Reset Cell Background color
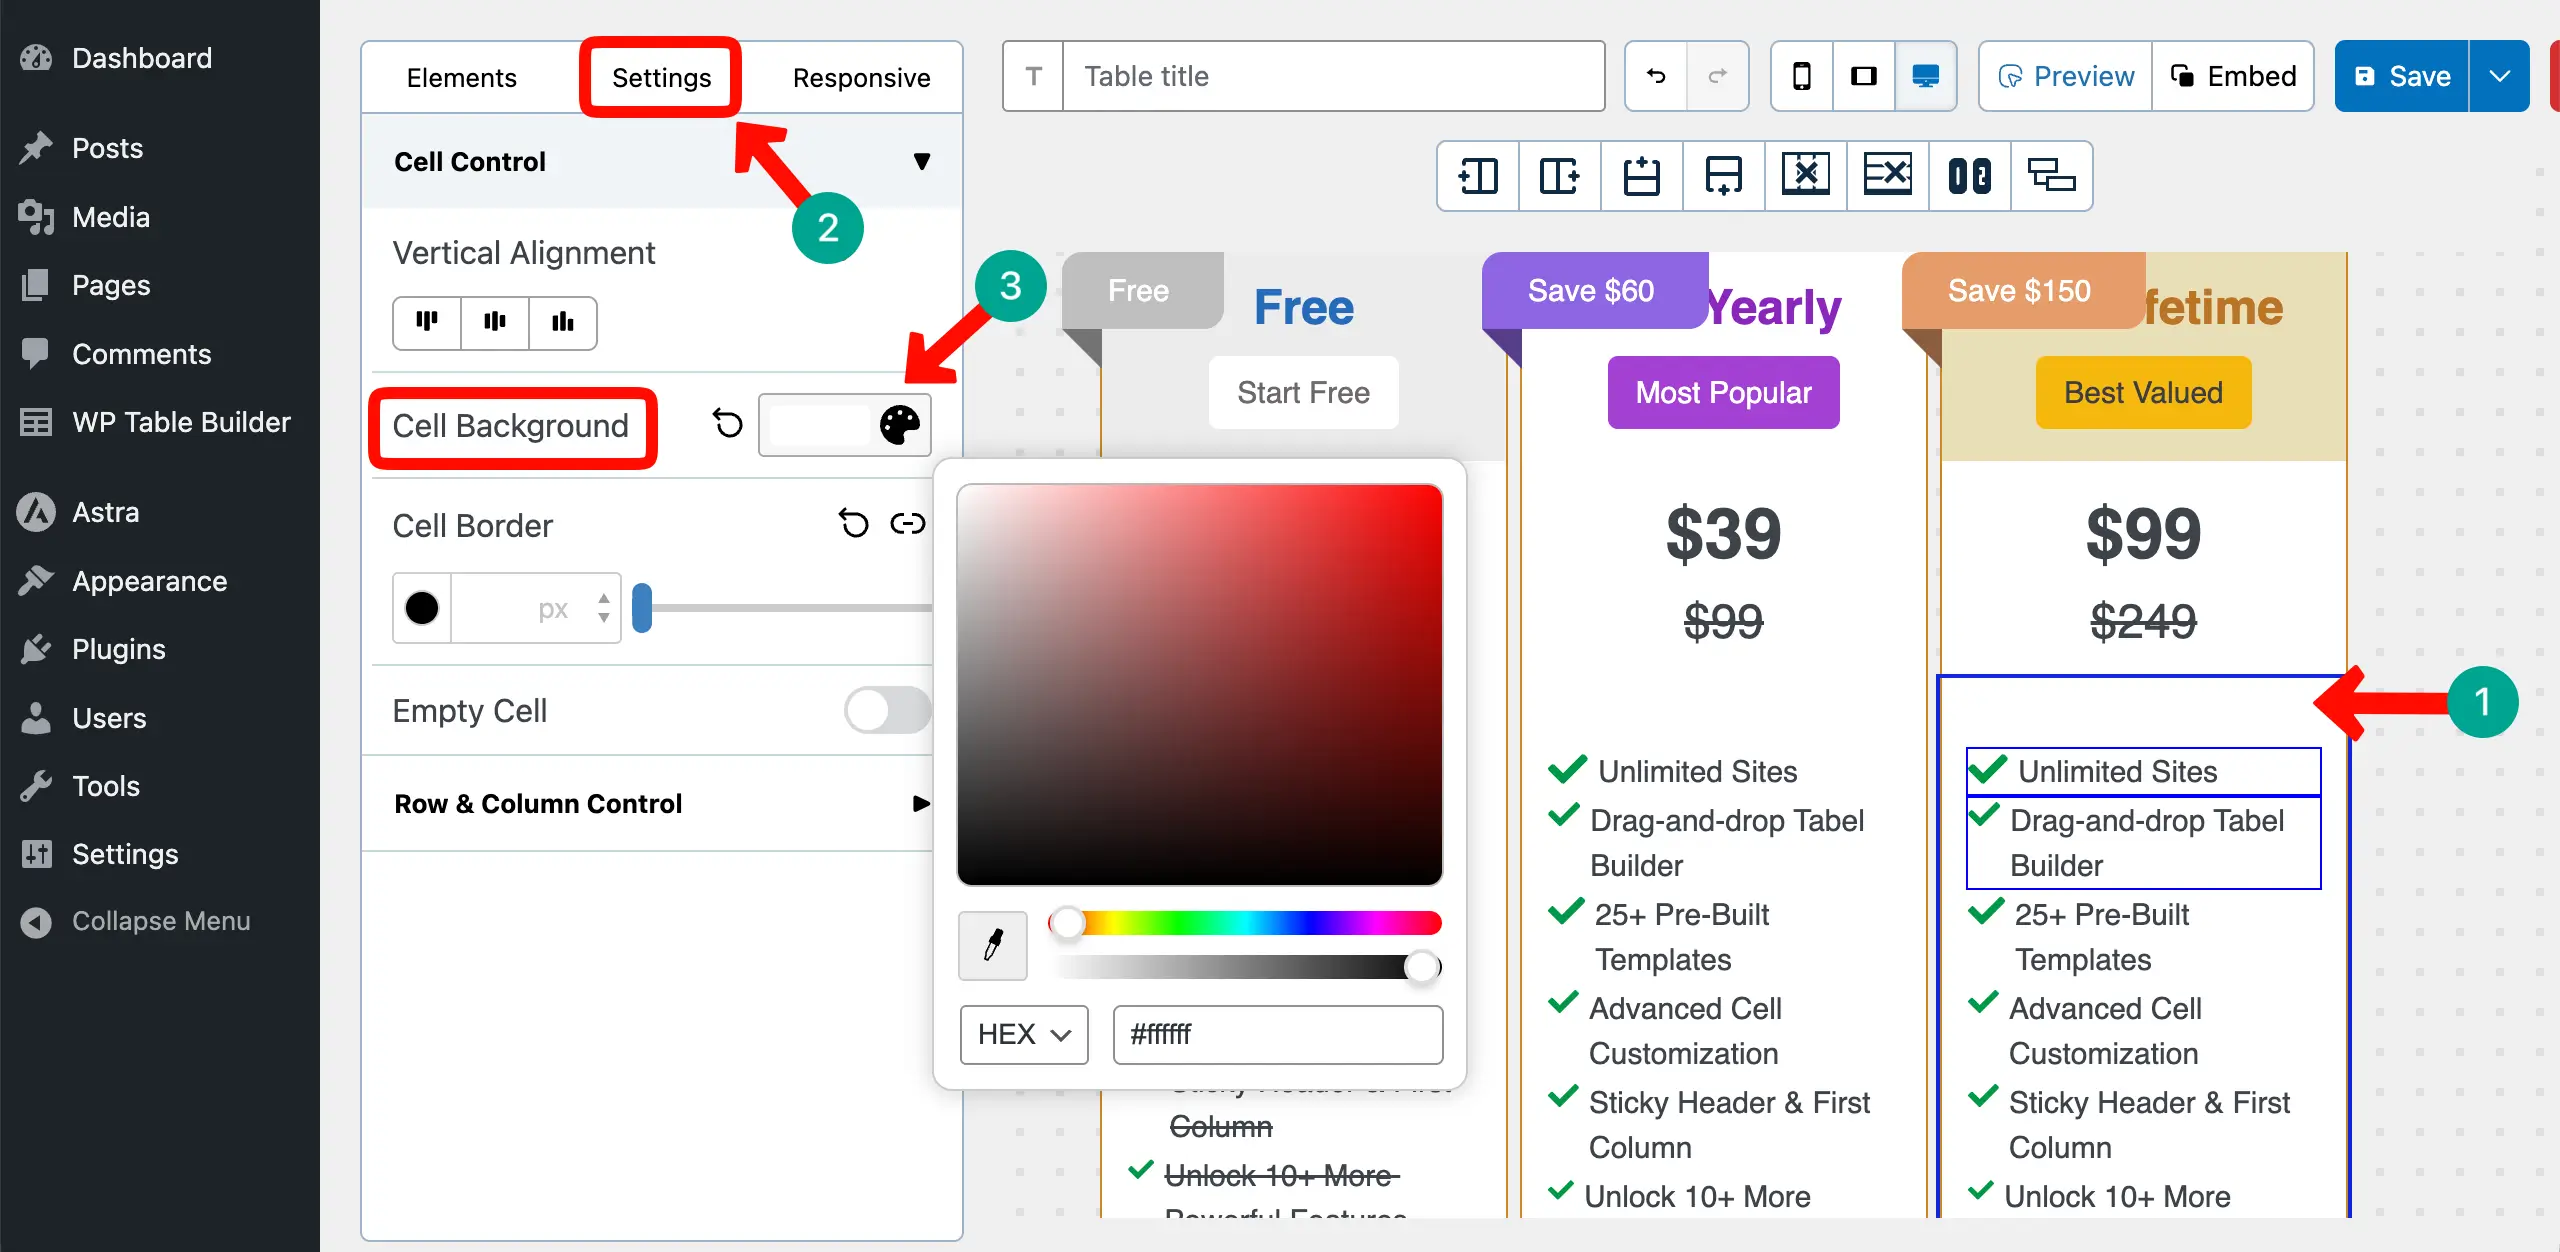2560x1252 pixels. (728, 424)
